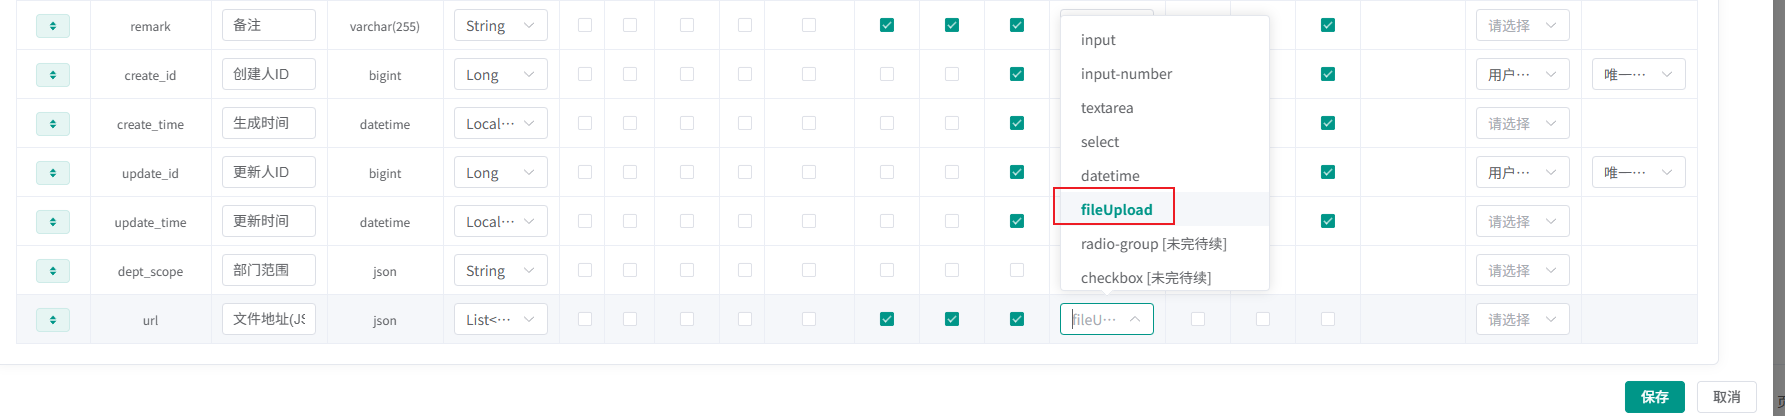The width and height of the screenshot is (1785, 416).
Task: Click the sort handle icon for update_id row
Action: (53, 173)
